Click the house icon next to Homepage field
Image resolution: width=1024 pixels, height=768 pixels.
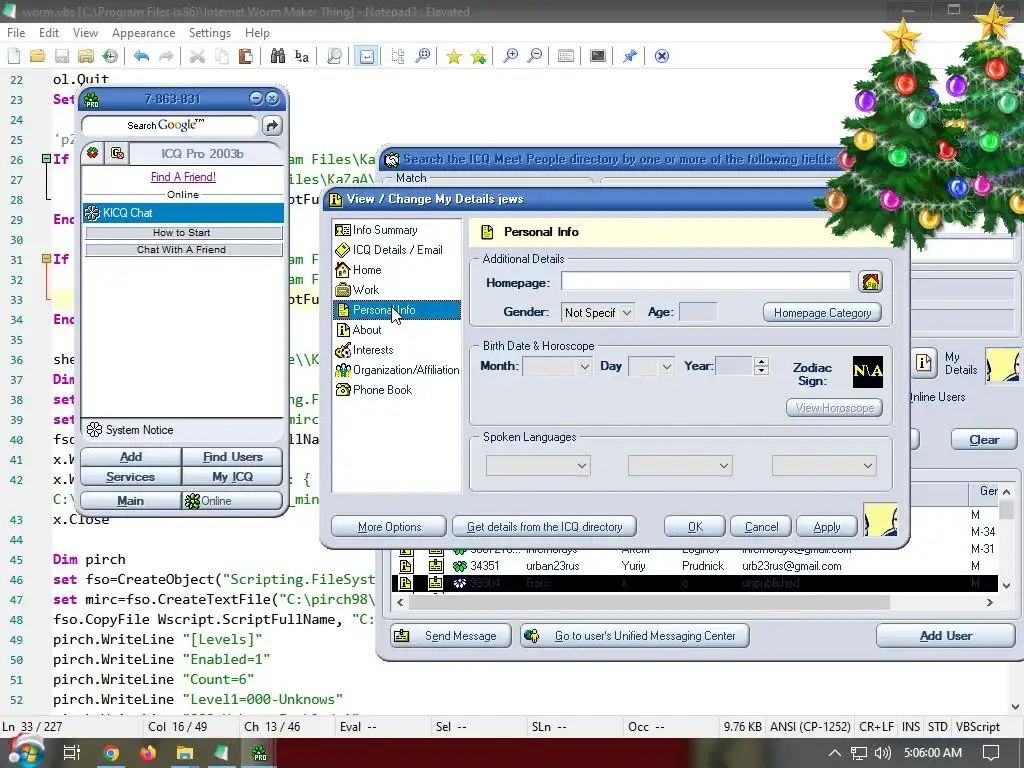point(871,282)
